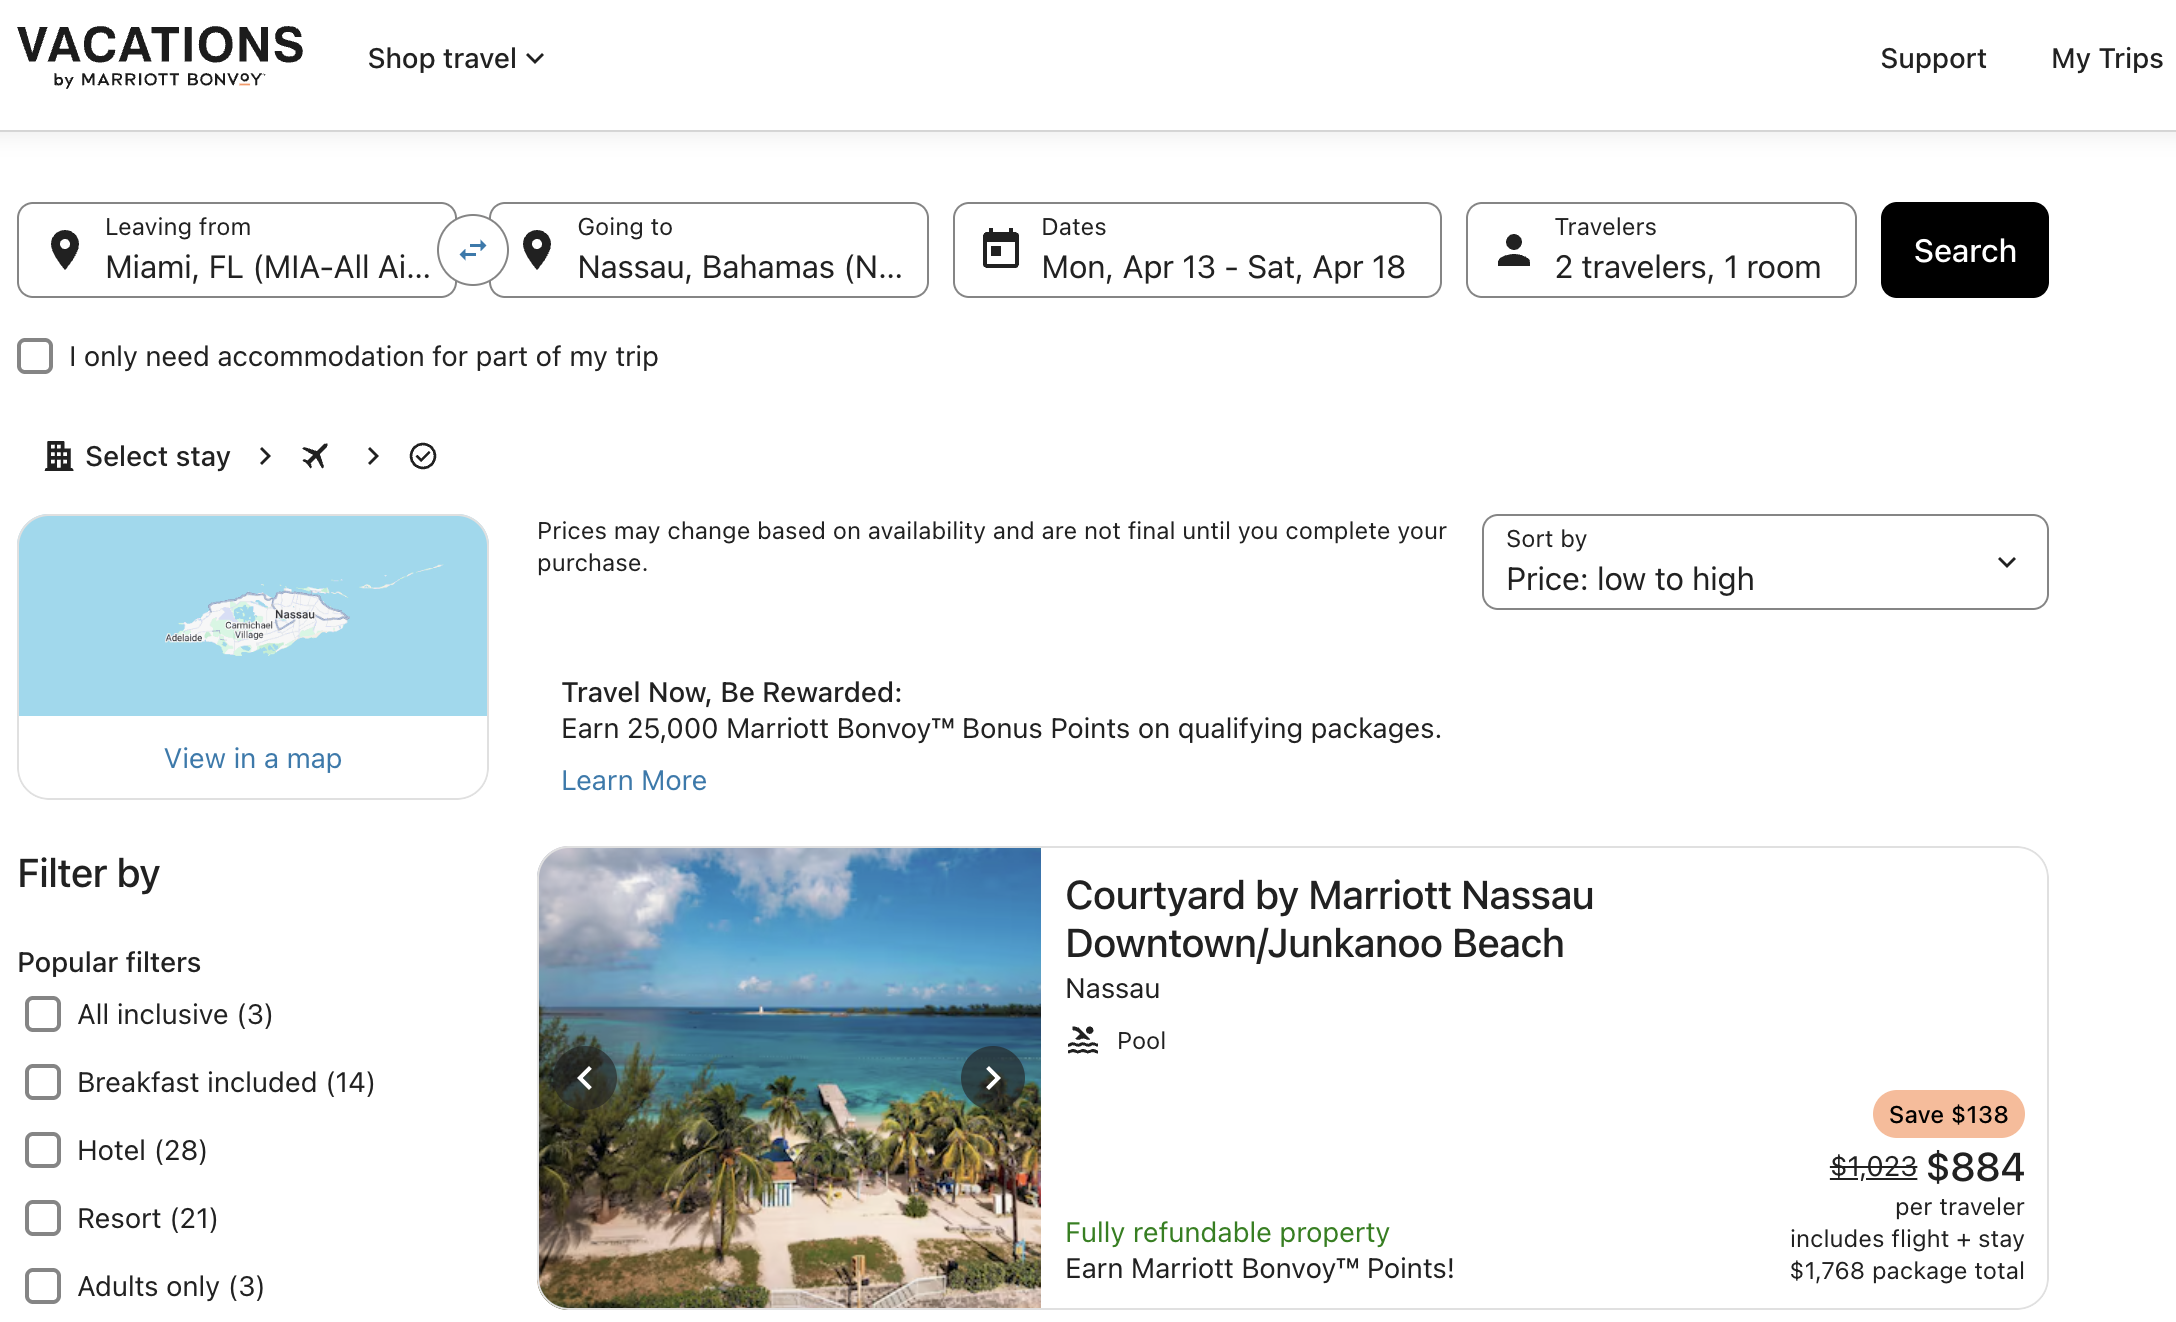The height and width of the screenshot is (1322, 2176).
Task: Open the Sort by dropdown
Action: tap(1763, 562)
